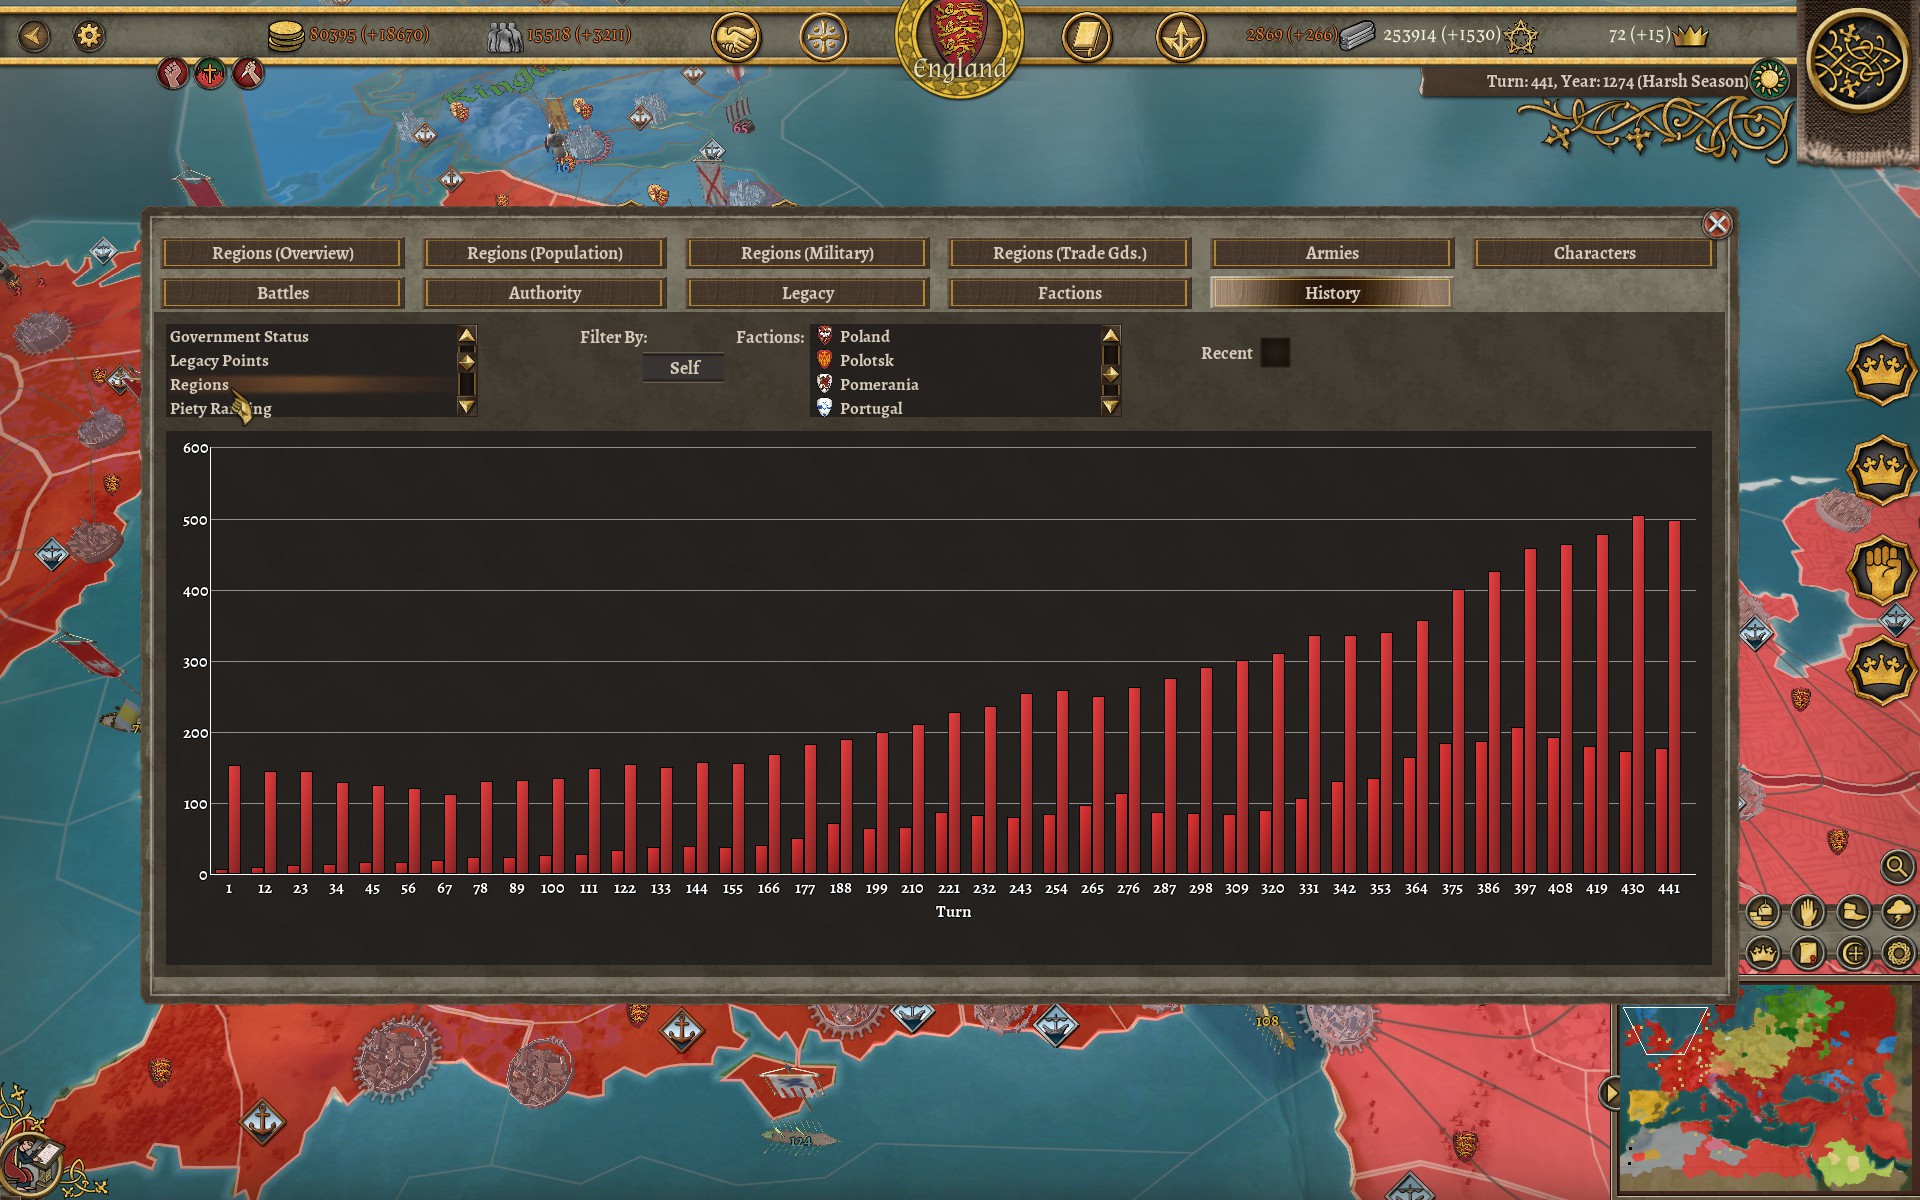
Task: Open the Authority tab
Action: (x=545, y=293)
